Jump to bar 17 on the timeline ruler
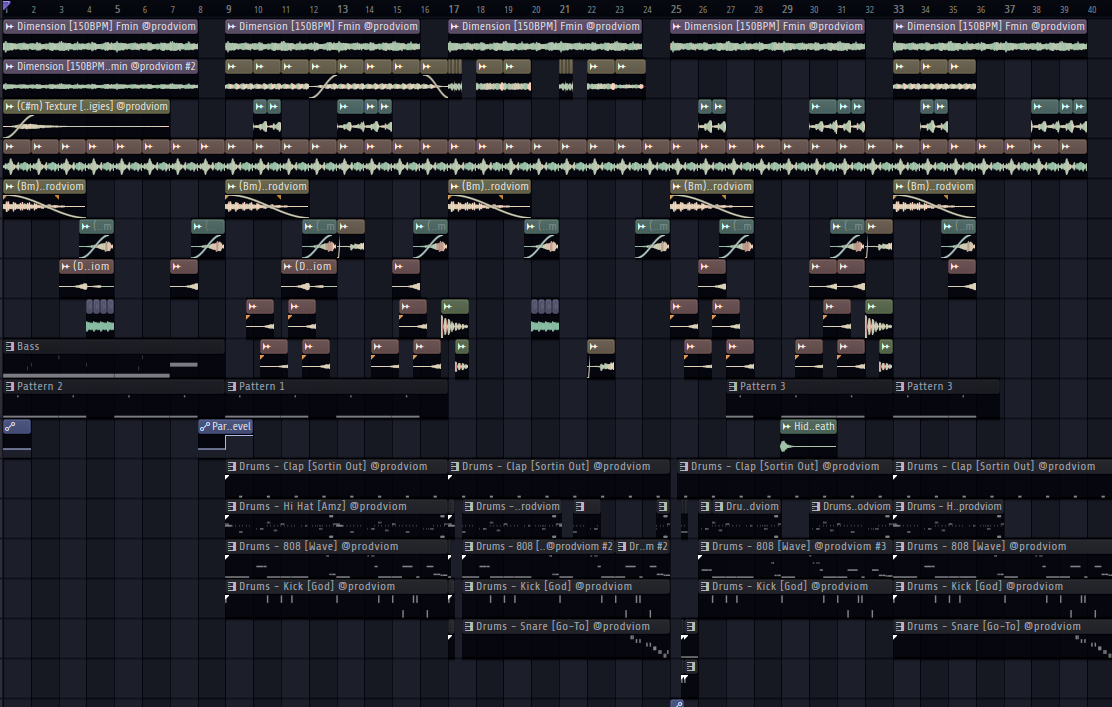The height and width of the screenshot is (707, 1112). [454, 9]
